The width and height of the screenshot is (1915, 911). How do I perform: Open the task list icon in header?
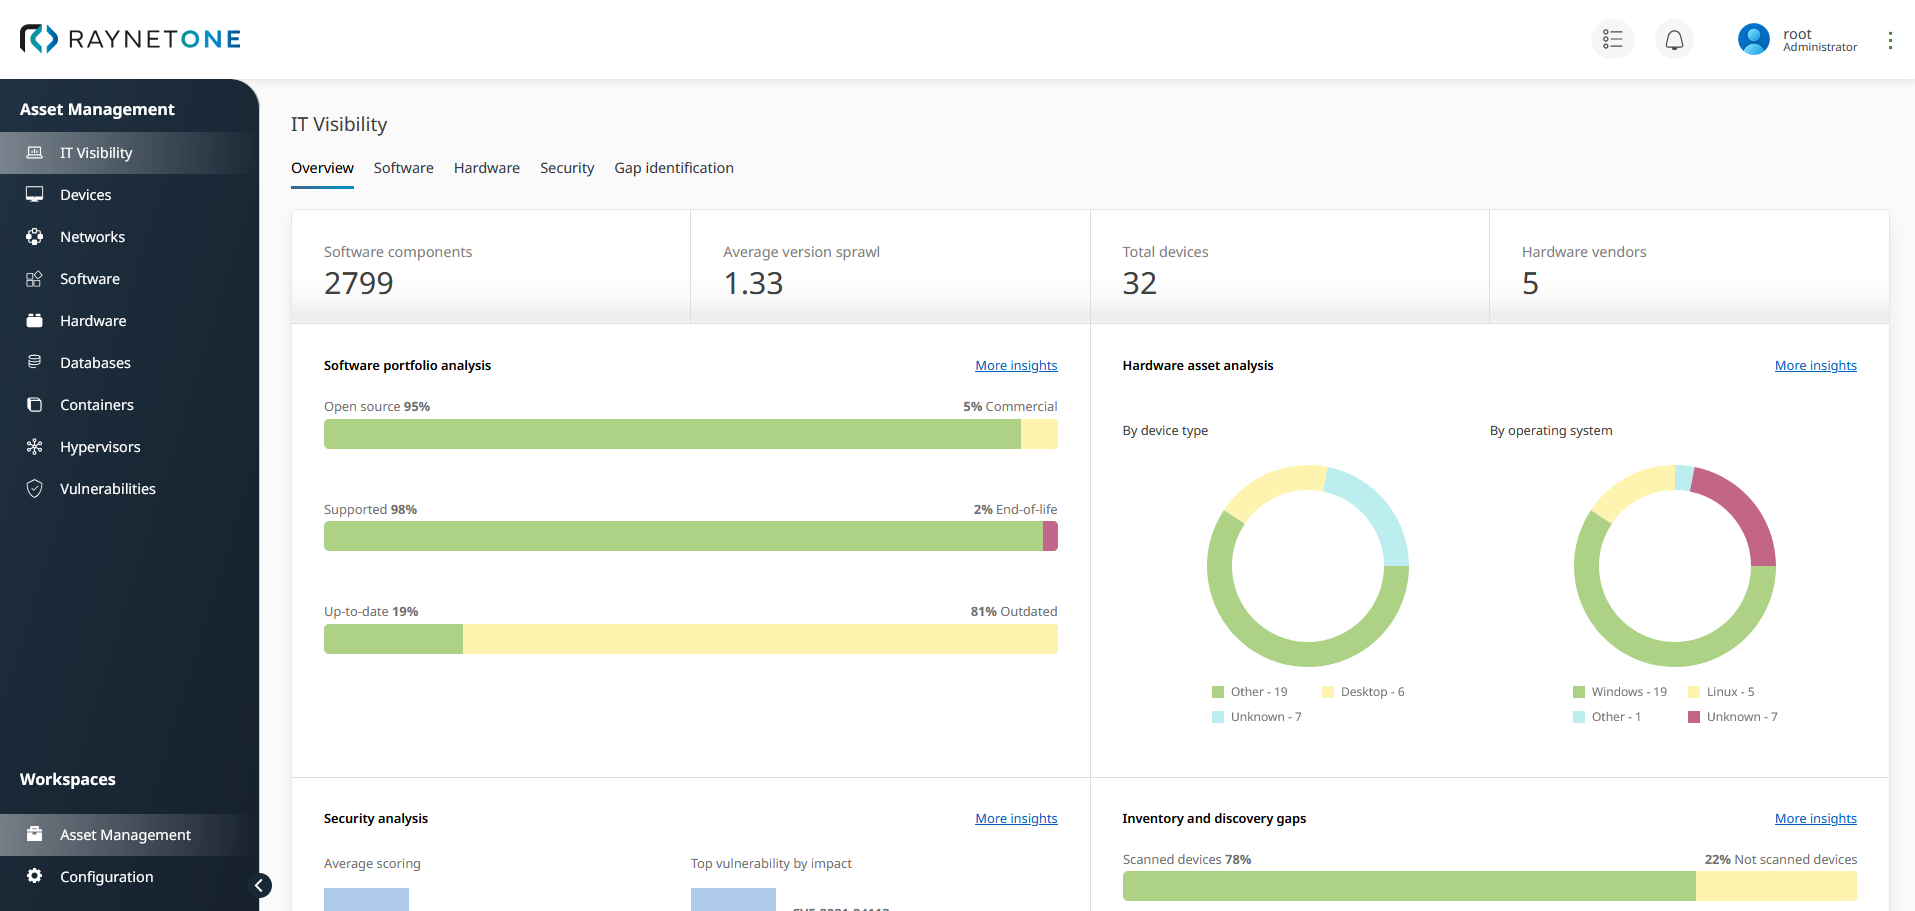click(x=1612, y=39)
